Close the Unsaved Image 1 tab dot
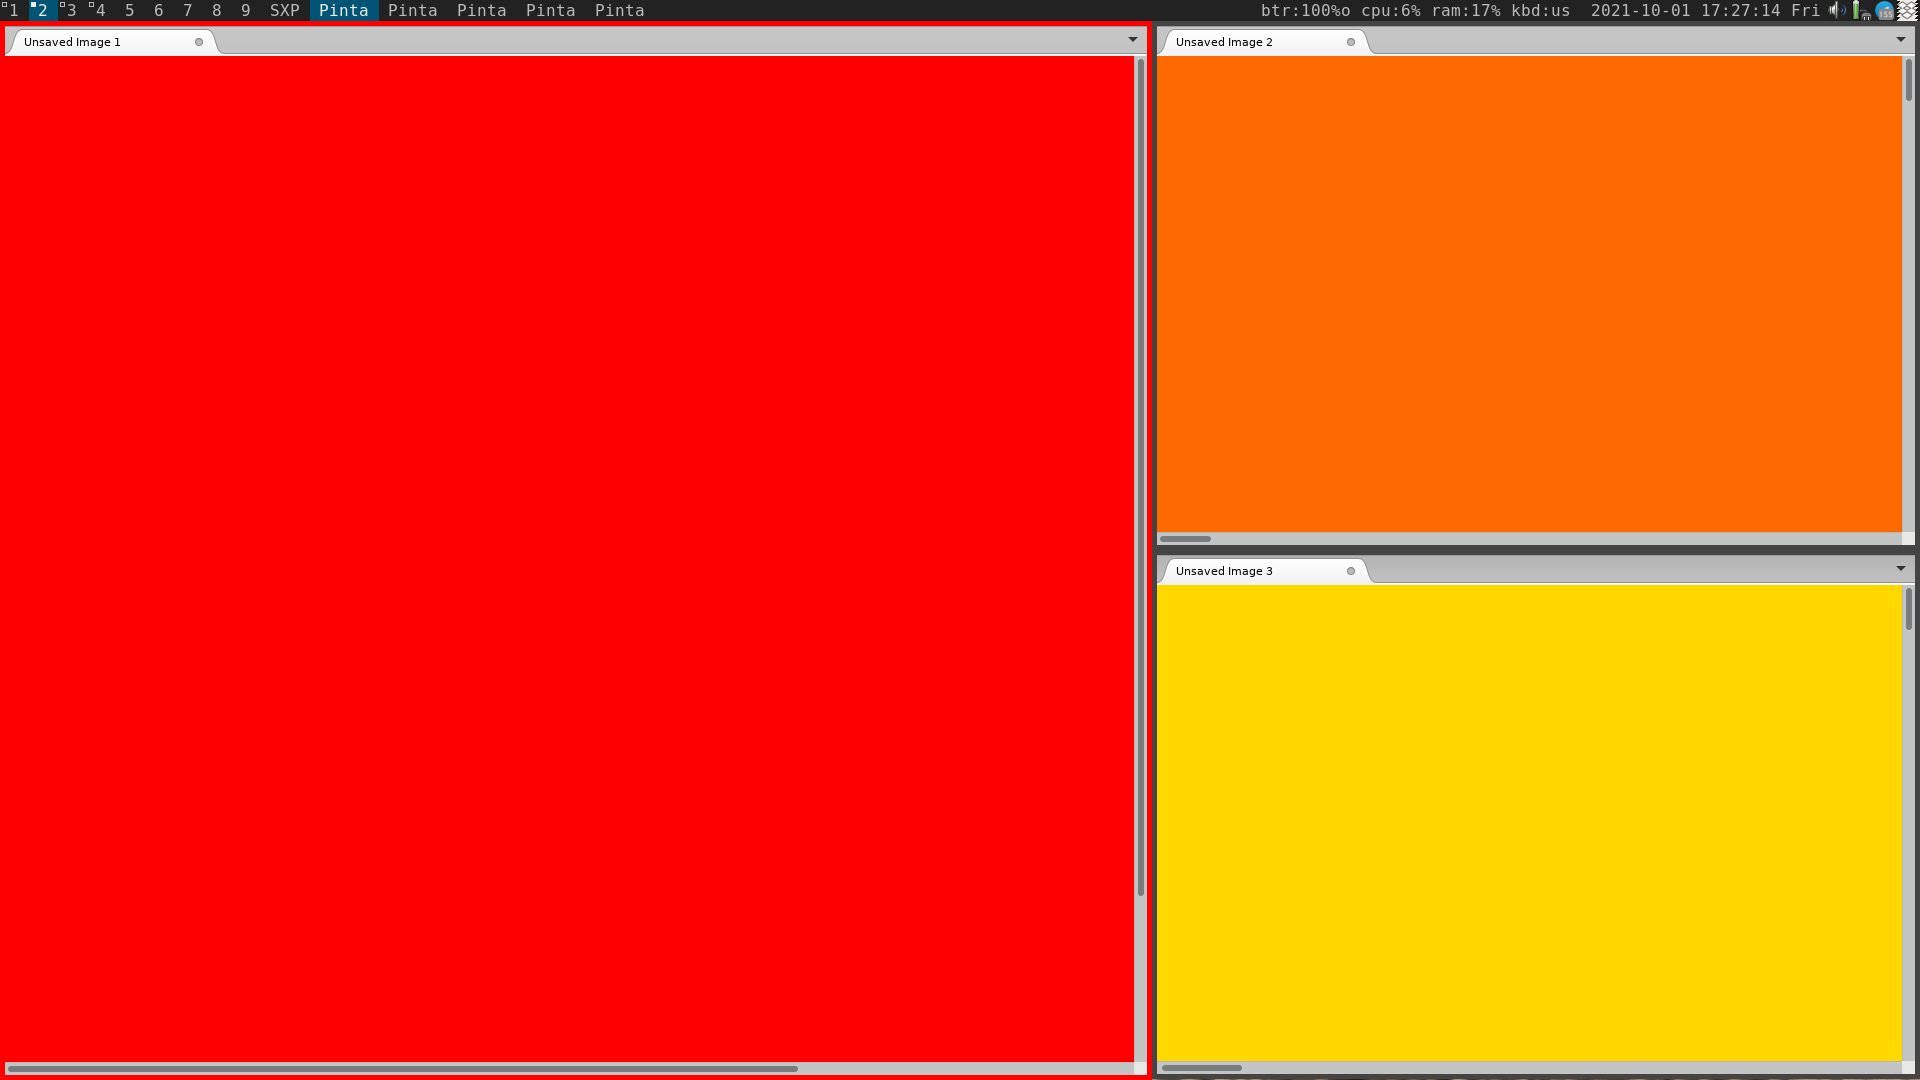The width and height of the screenshot is (1920, 1080). pos(199,42)
